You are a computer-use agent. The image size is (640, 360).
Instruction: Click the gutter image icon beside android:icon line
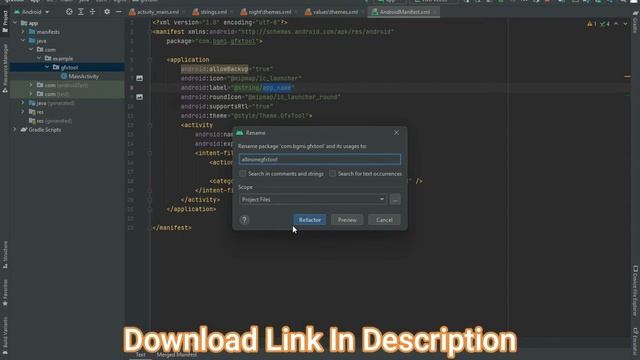point(140,78)
